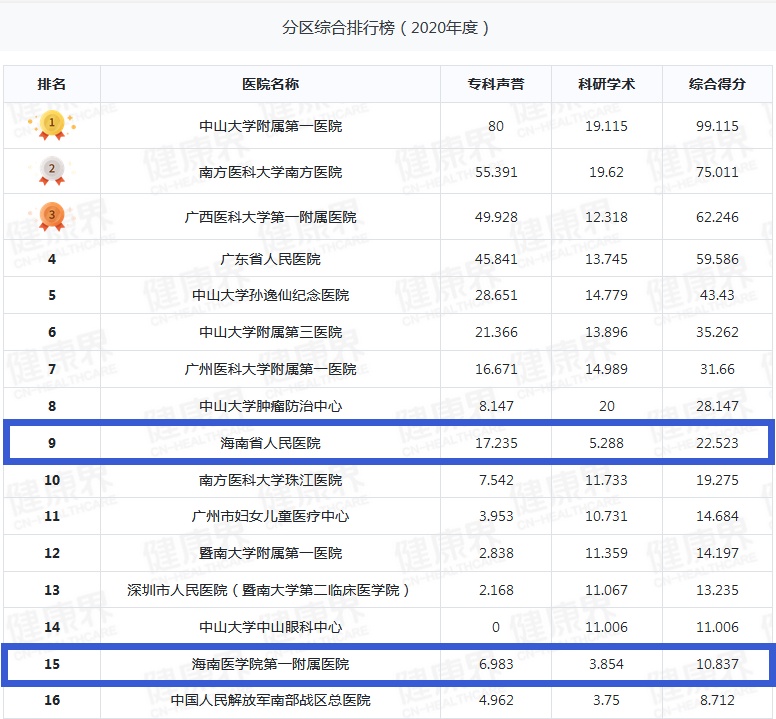Click the research value 14.989
776x719 pixels.
point(607,369)
